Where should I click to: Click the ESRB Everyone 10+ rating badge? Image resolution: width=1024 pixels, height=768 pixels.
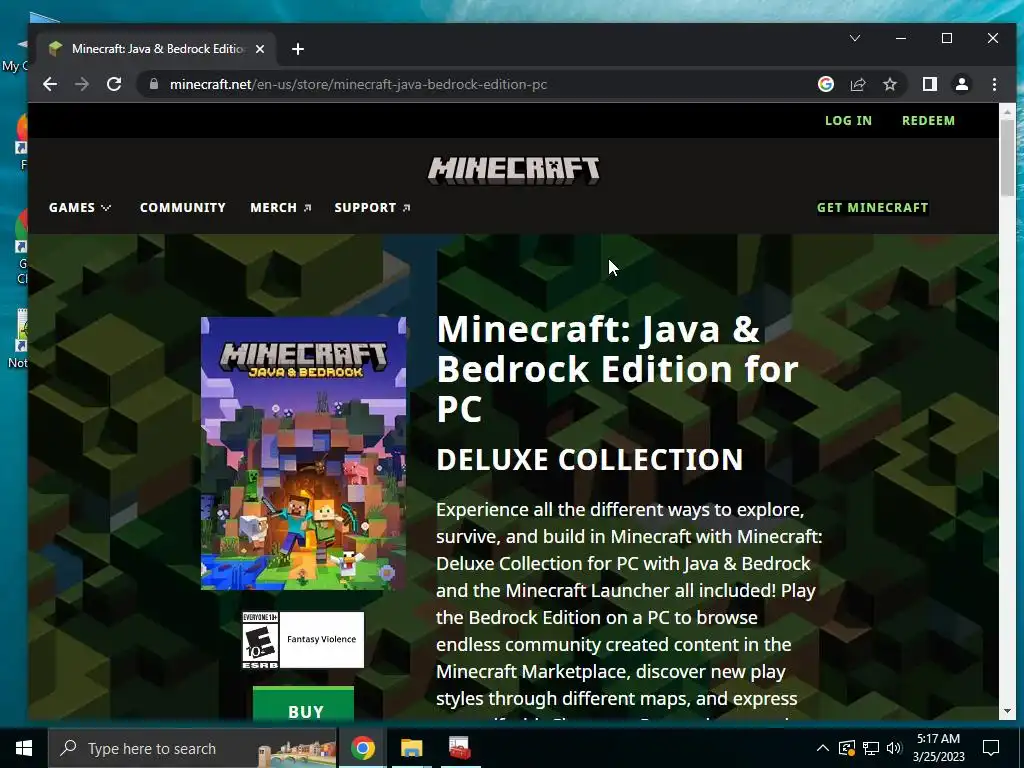(x=303, y=640)
